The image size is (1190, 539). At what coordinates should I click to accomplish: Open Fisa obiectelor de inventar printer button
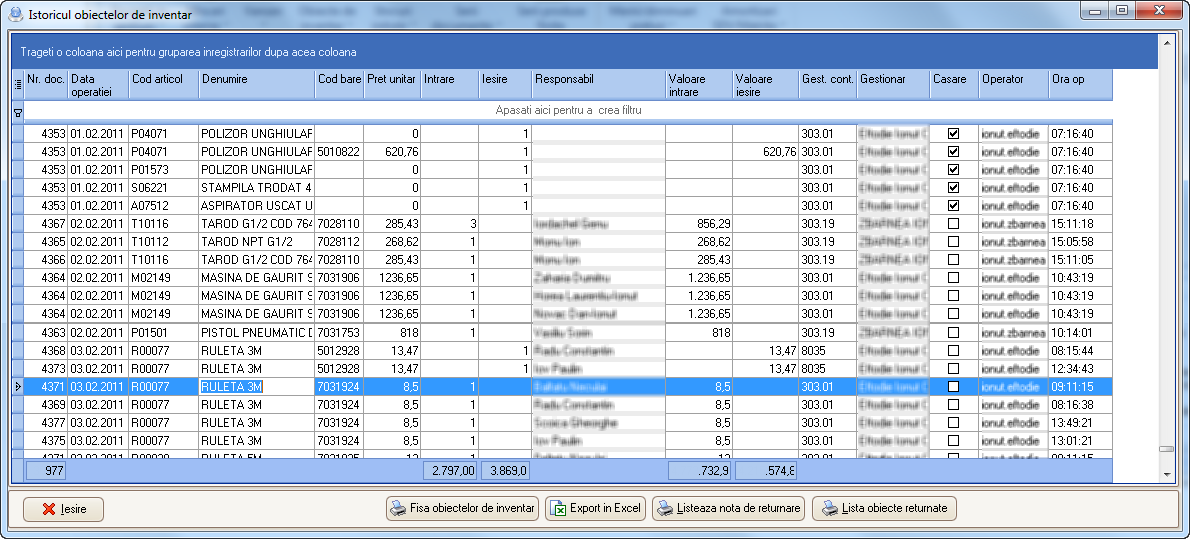click(x=462, y=508)
